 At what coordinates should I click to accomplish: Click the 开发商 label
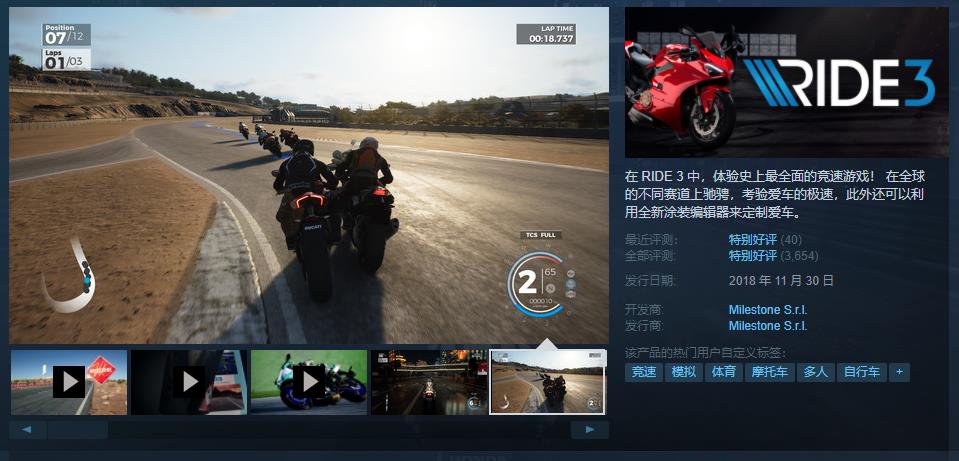tap(644, 310)
